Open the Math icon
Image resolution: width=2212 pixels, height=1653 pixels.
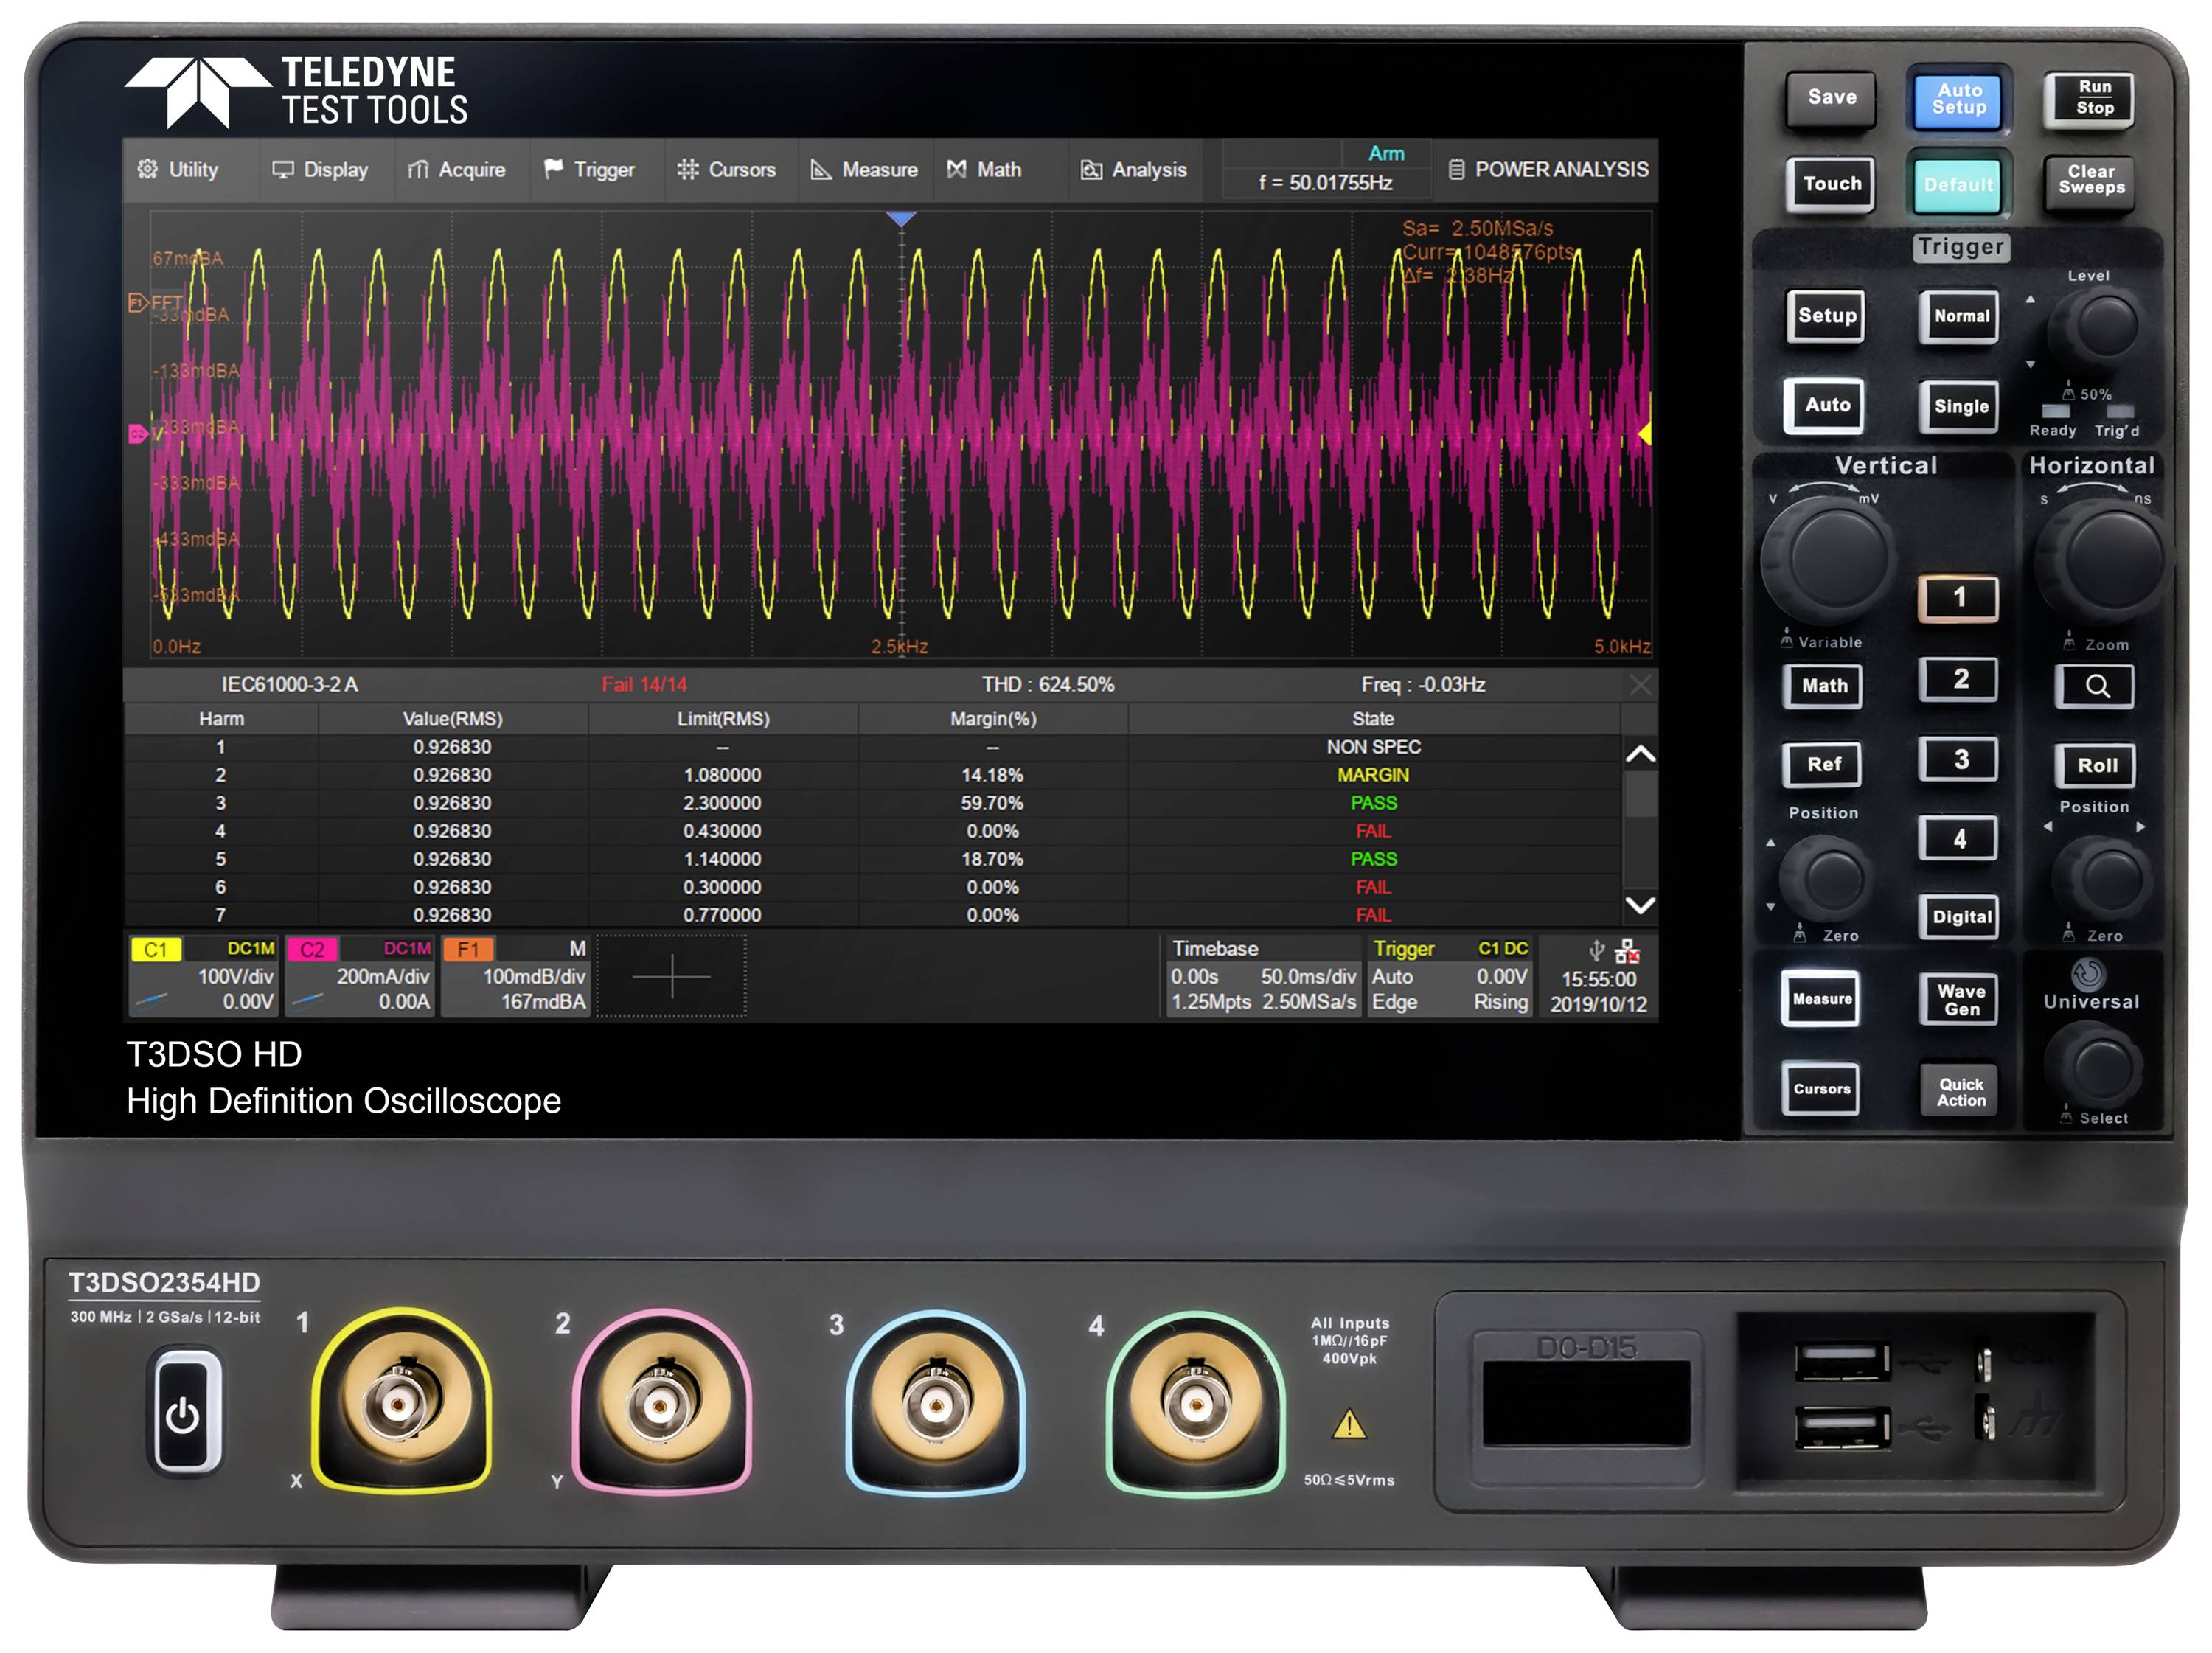pyautogui.click(x=957, y=170)
